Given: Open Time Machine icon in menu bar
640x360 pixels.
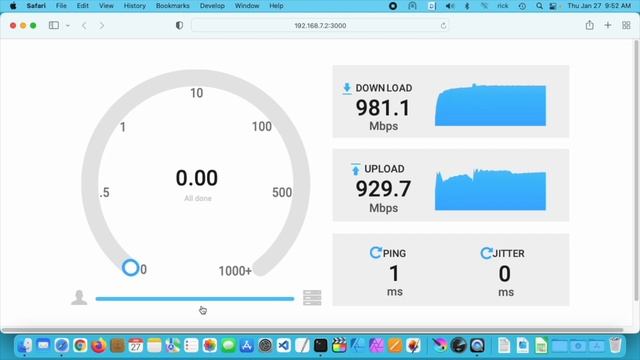Looking at the screenshot, I should pyautogui.click(x=522, y=6).
